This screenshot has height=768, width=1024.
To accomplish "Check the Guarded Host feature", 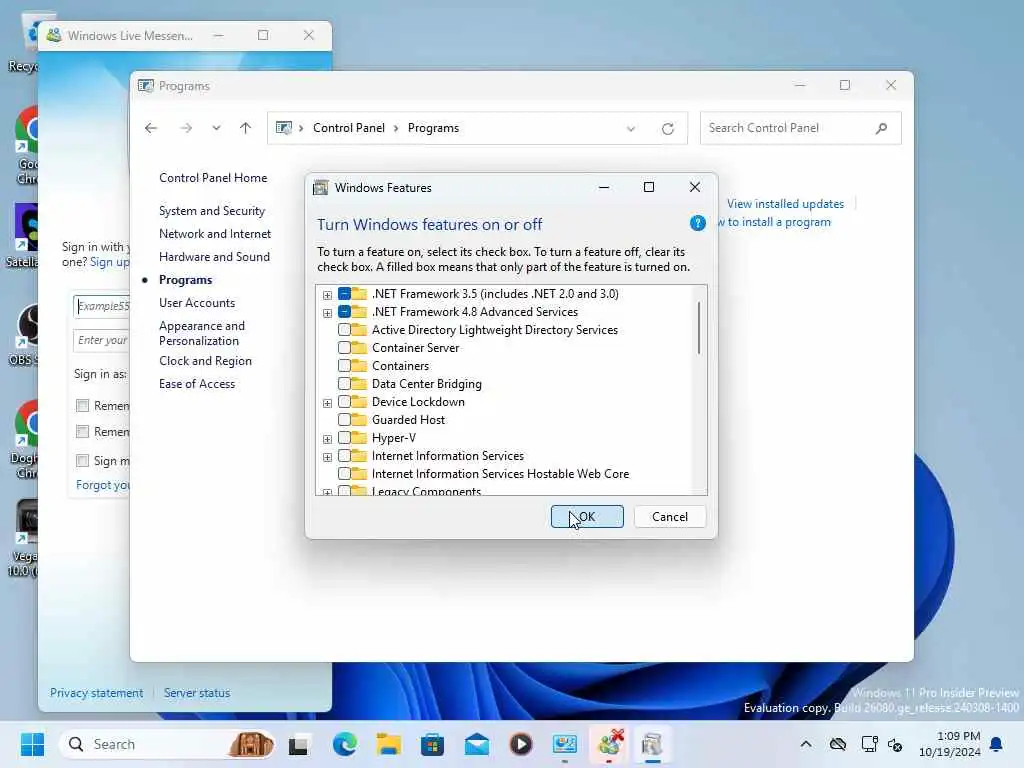I will point(344,420).
